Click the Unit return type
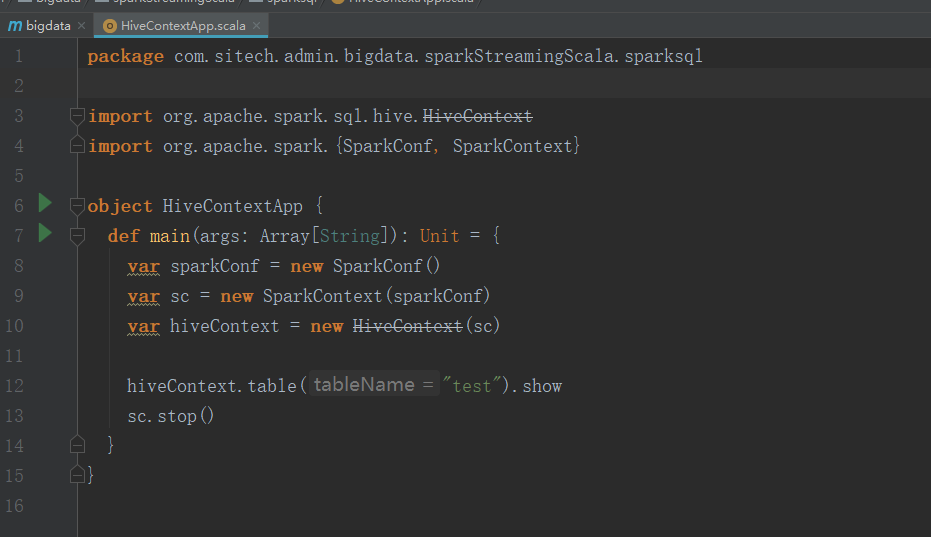 click(x=439, y=236)
